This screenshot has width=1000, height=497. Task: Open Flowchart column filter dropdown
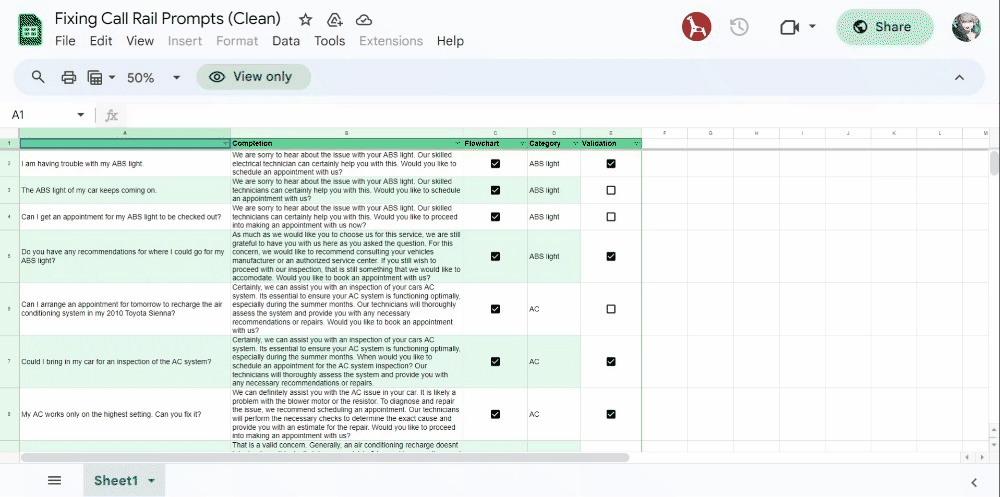(522, 144)
